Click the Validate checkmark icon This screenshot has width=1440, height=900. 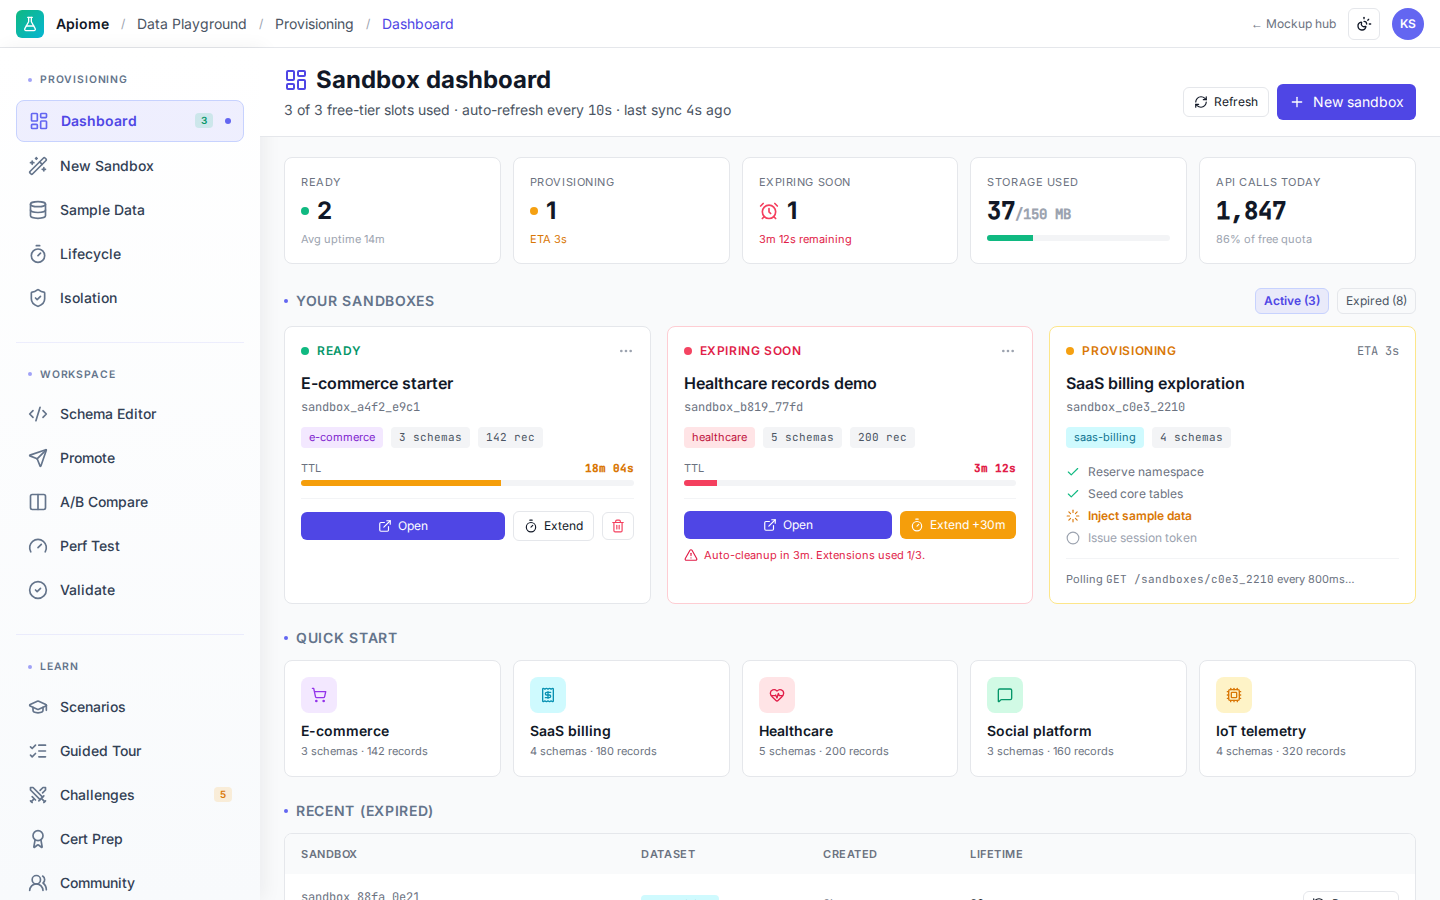click(x=38, y=590)
